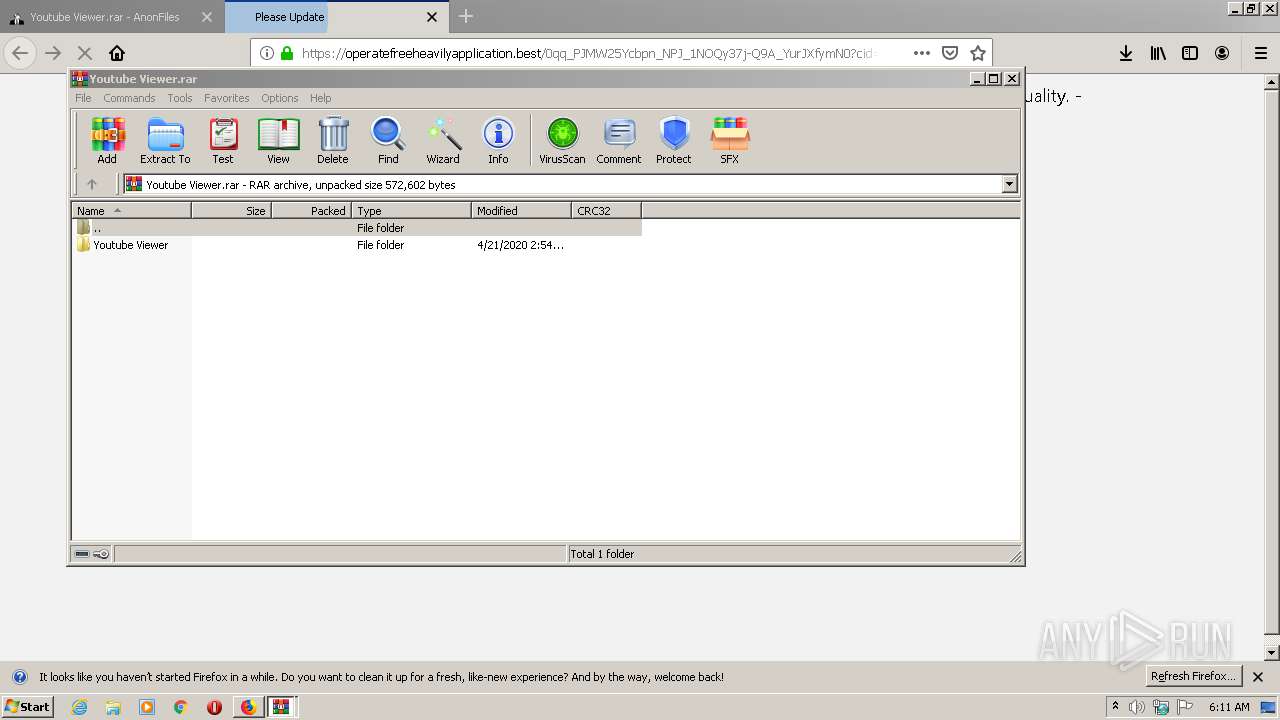1280x720 pixels.
Task: Open the Commands menu
Action: [x=129, y=98]
